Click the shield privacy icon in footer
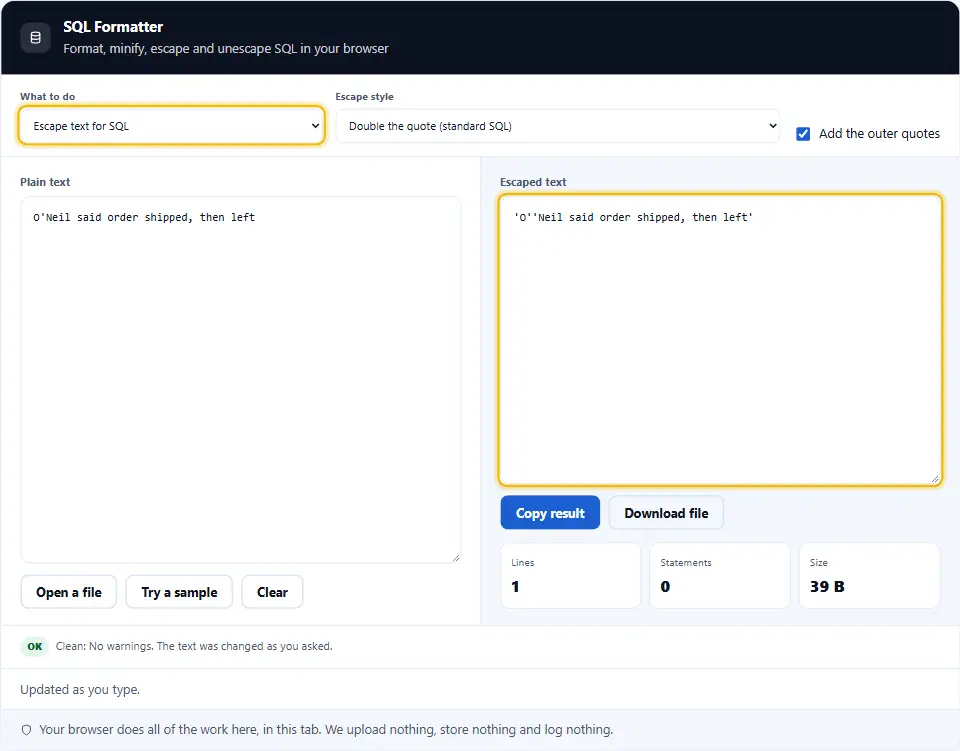 coord(26,730)
